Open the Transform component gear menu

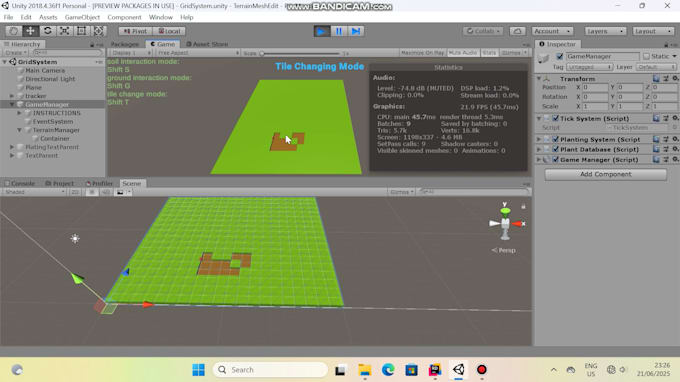click(675, 78)
